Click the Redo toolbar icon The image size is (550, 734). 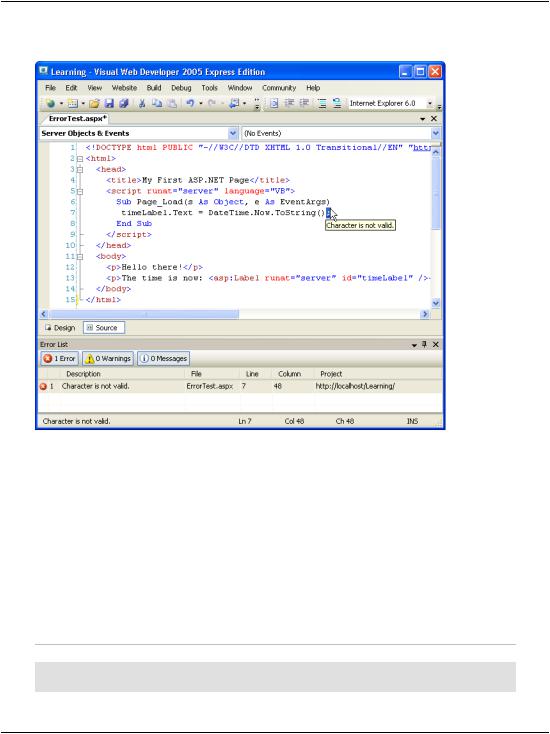tap(212, 103)
